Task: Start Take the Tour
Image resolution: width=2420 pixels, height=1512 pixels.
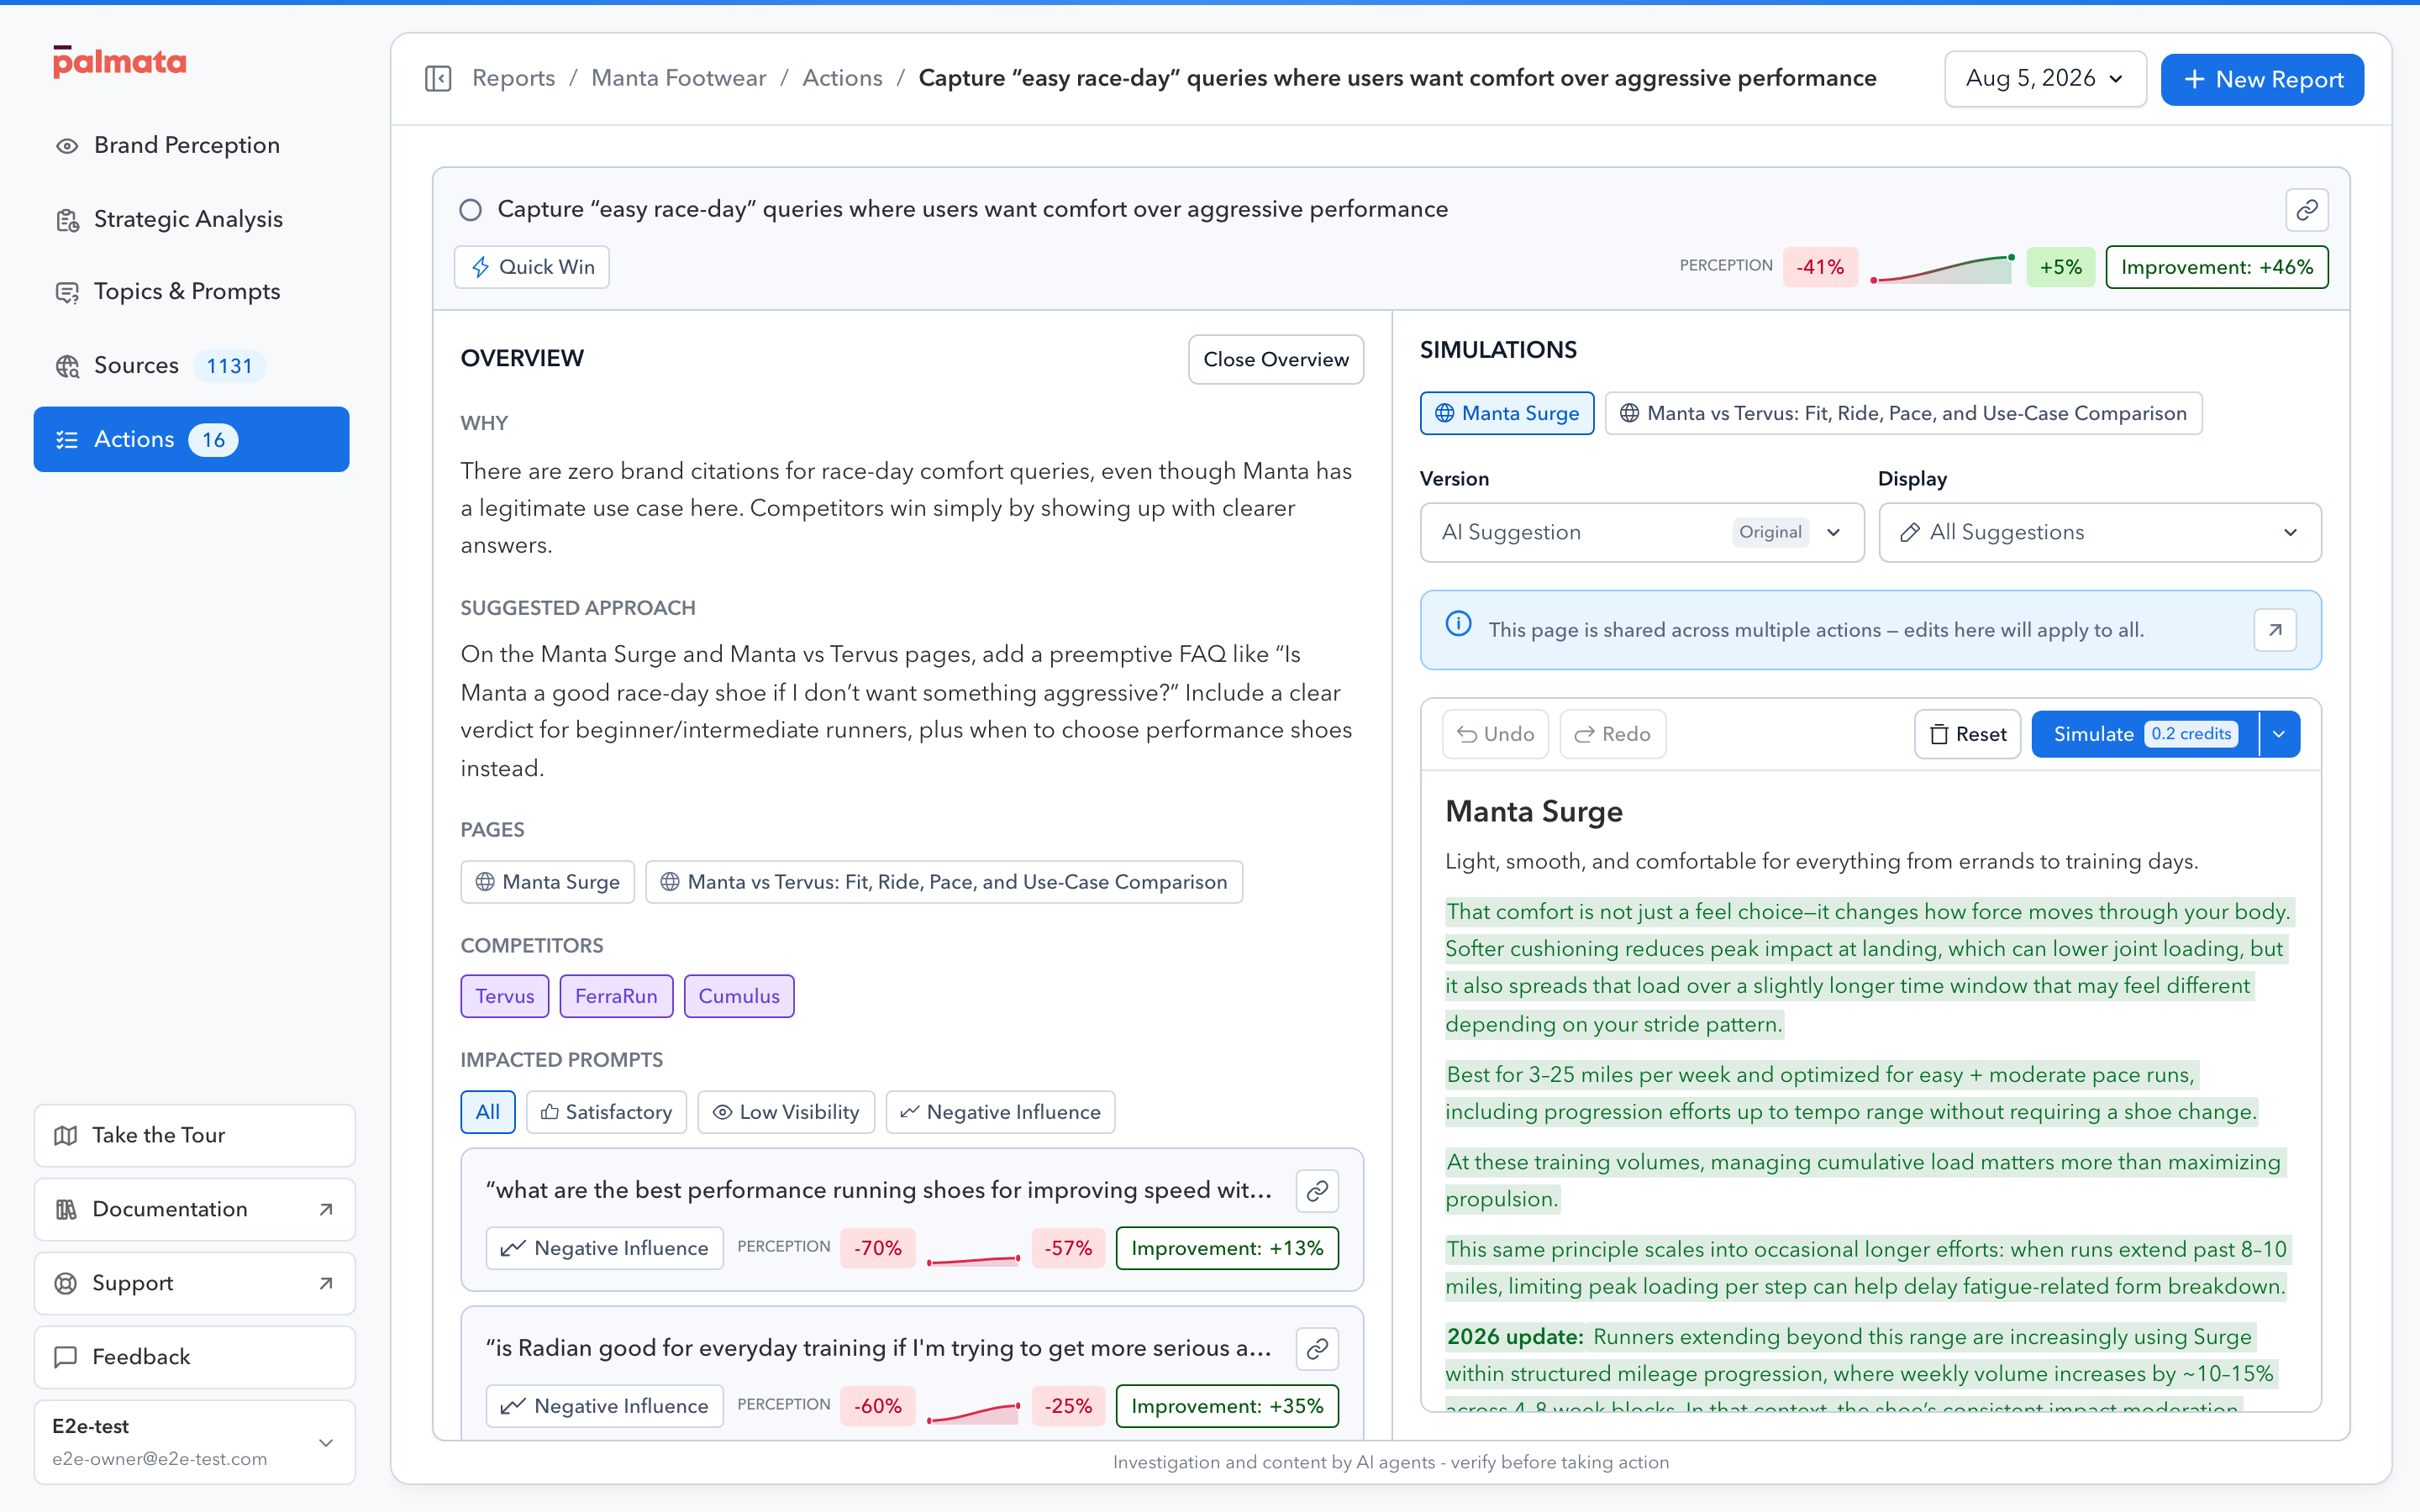Action: (x=194, y=1135)
